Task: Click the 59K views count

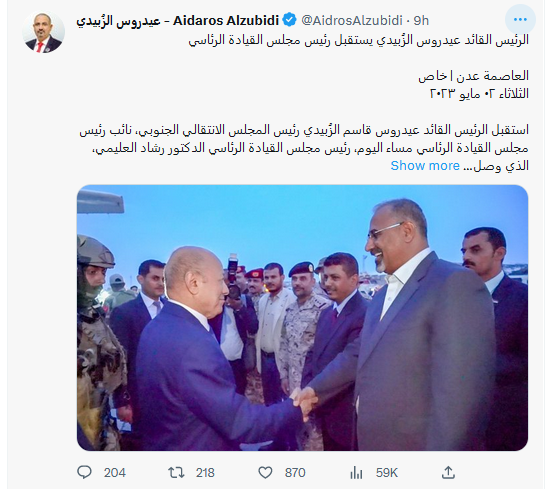Action: click(x=386, y=473)
